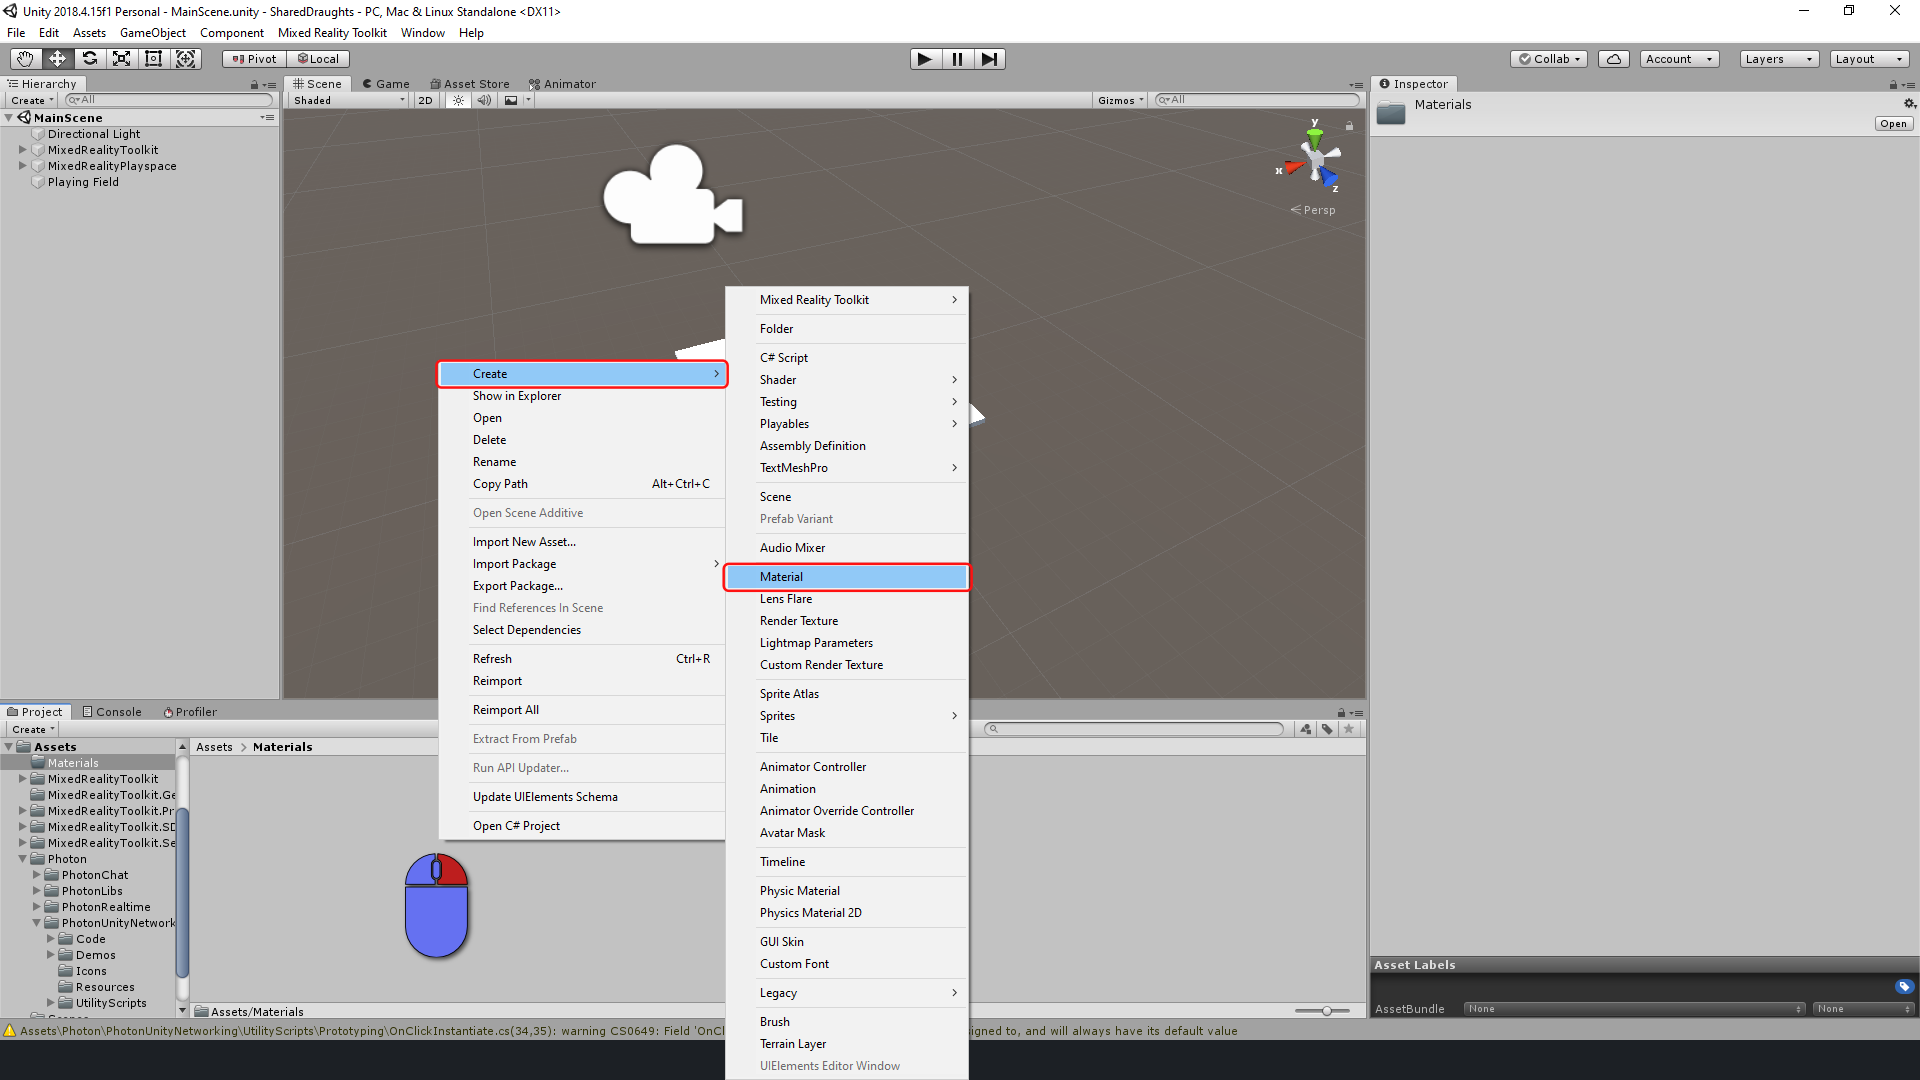Click the blue asset label tag icon

pos(1904,987)
